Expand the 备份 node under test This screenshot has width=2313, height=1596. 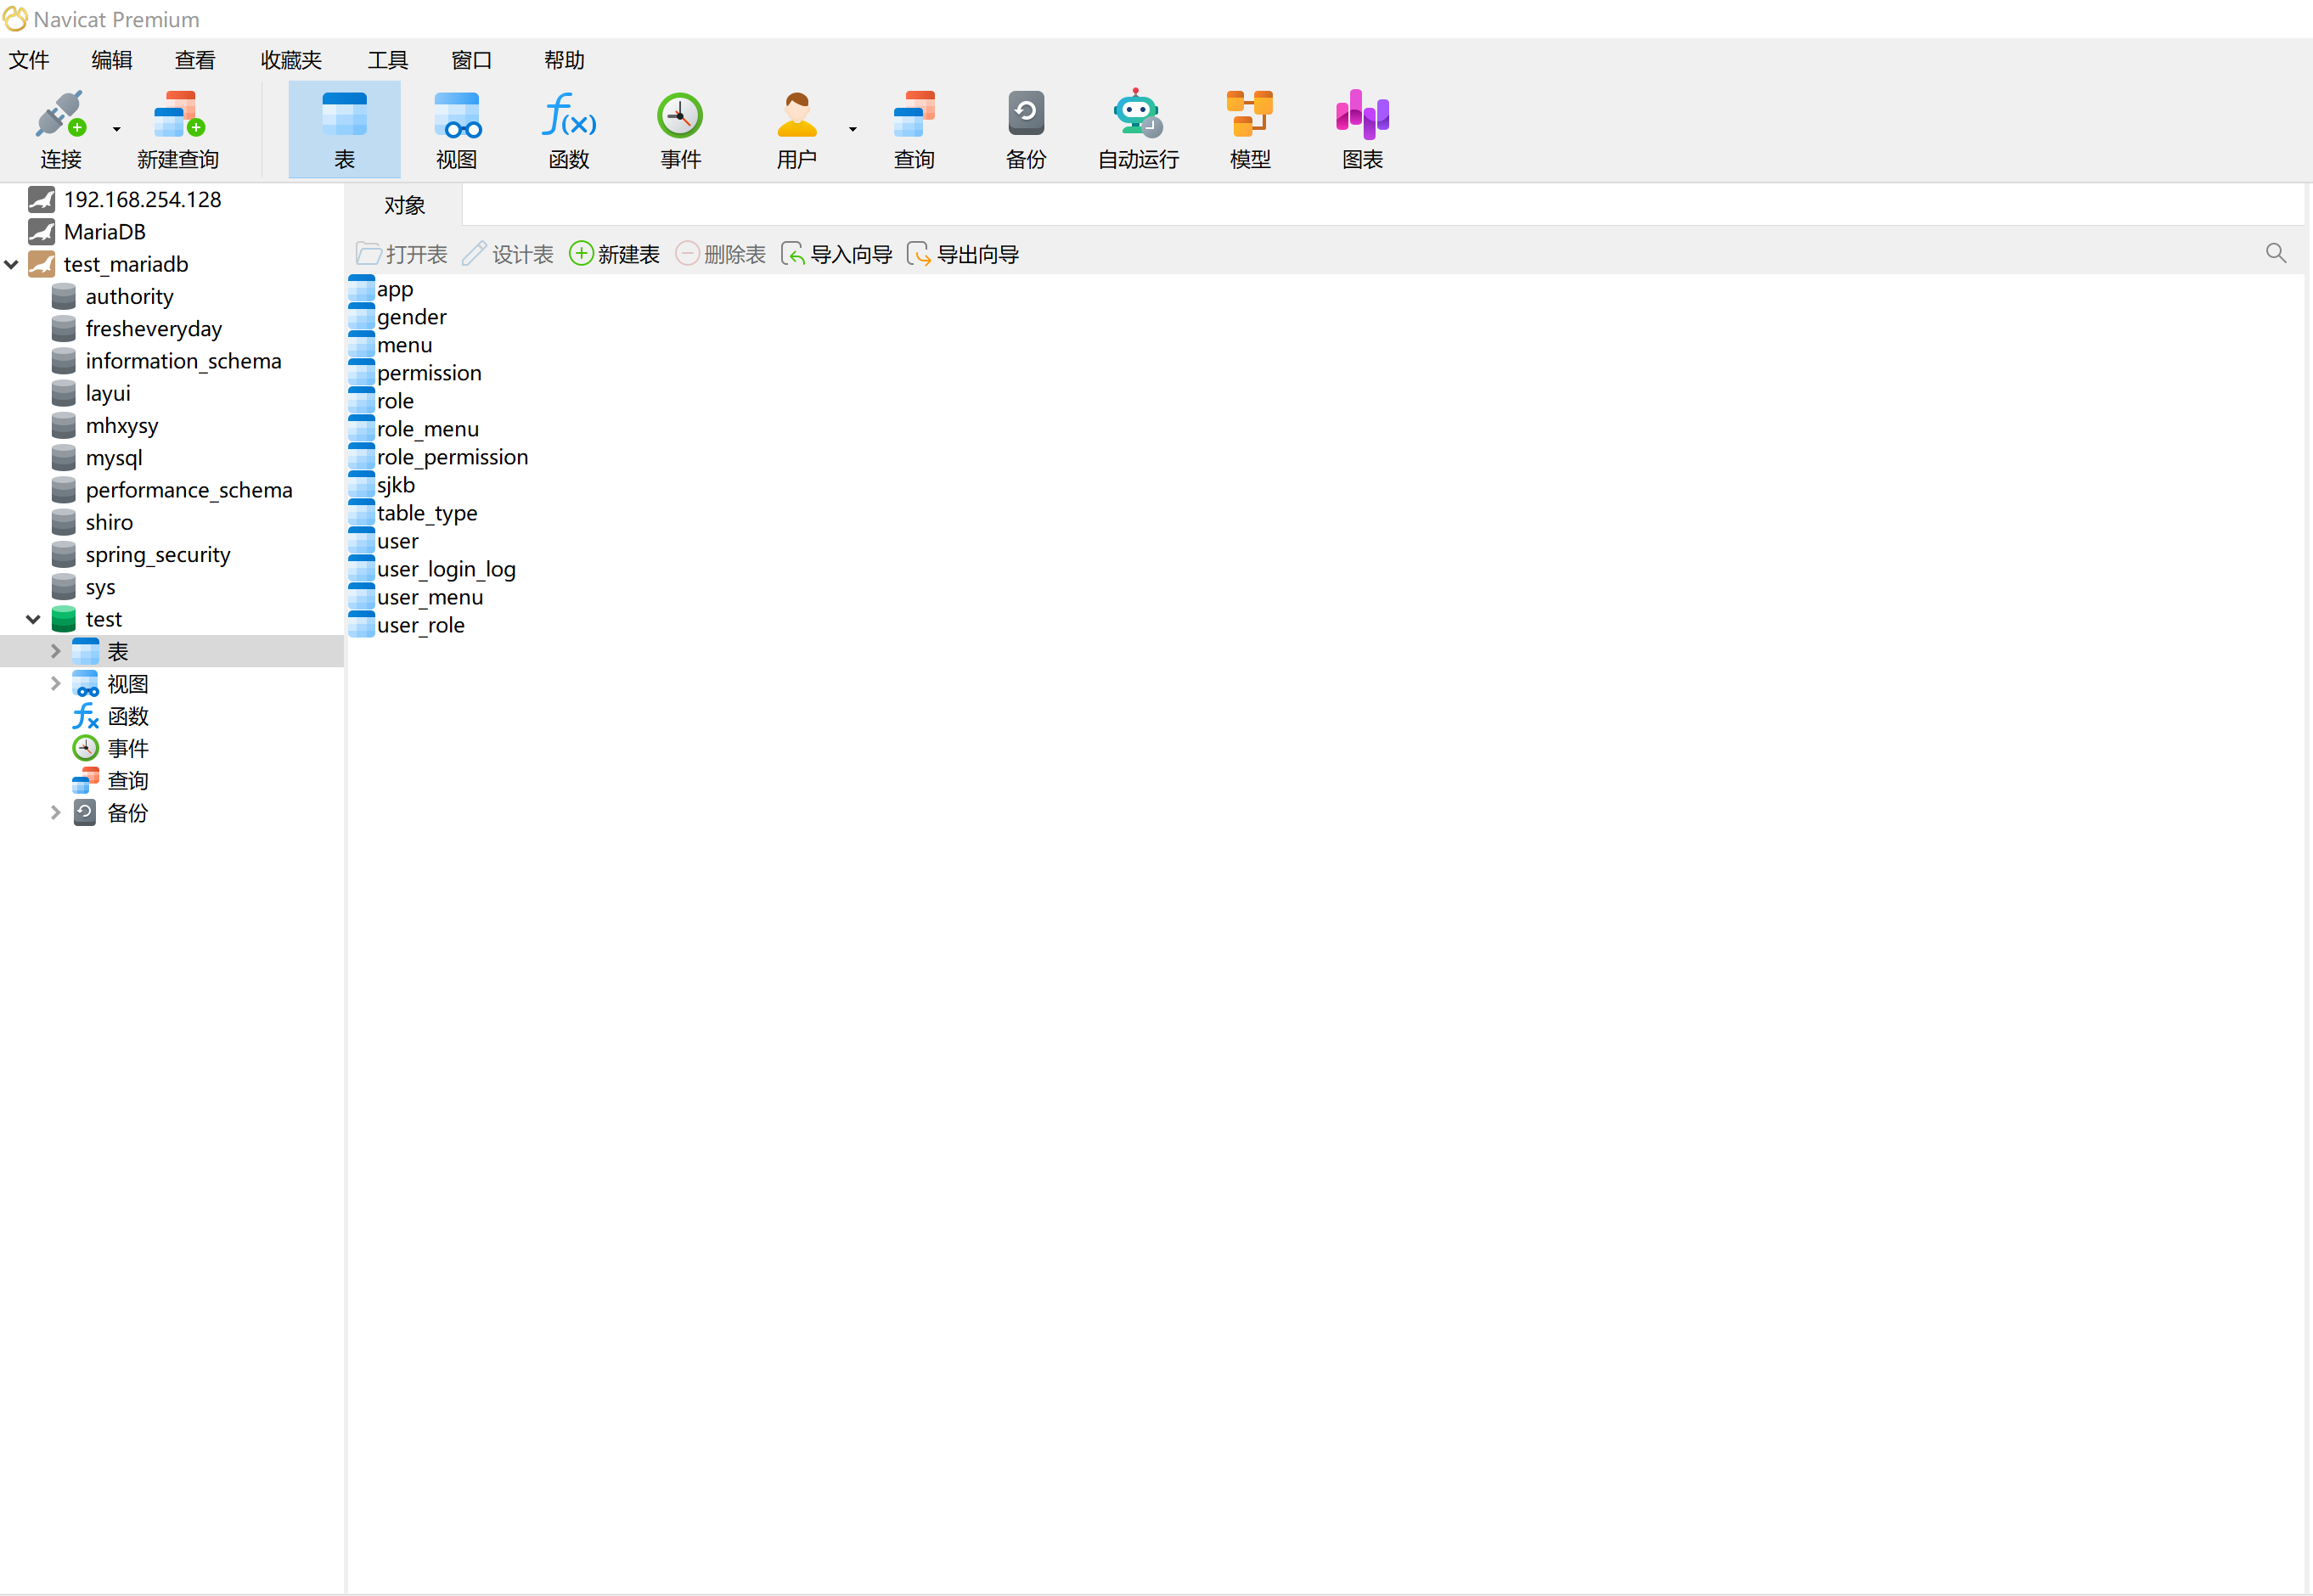pyautogui.click(x=56, y=812)
